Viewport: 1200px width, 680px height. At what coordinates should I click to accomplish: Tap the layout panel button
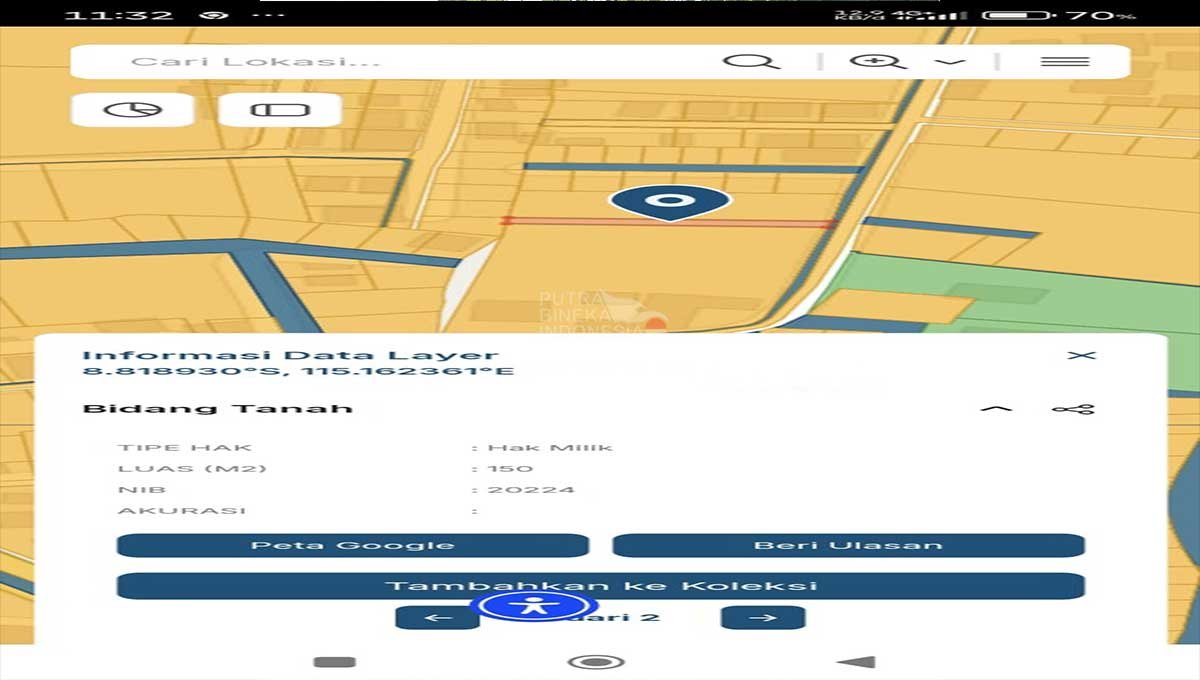click(280, 109)
